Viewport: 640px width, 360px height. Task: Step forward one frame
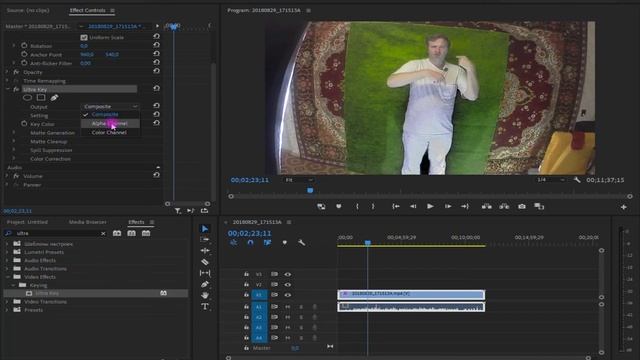coord(448,207)
